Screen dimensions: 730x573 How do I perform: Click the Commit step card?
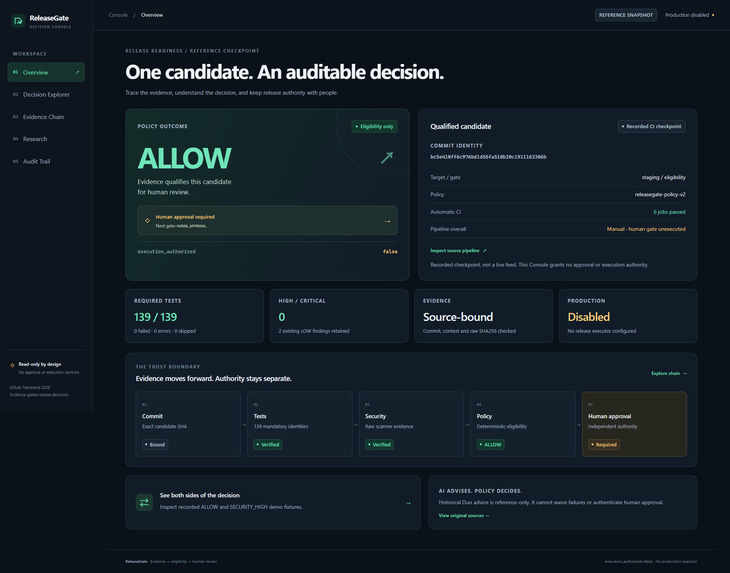[188, 424]
